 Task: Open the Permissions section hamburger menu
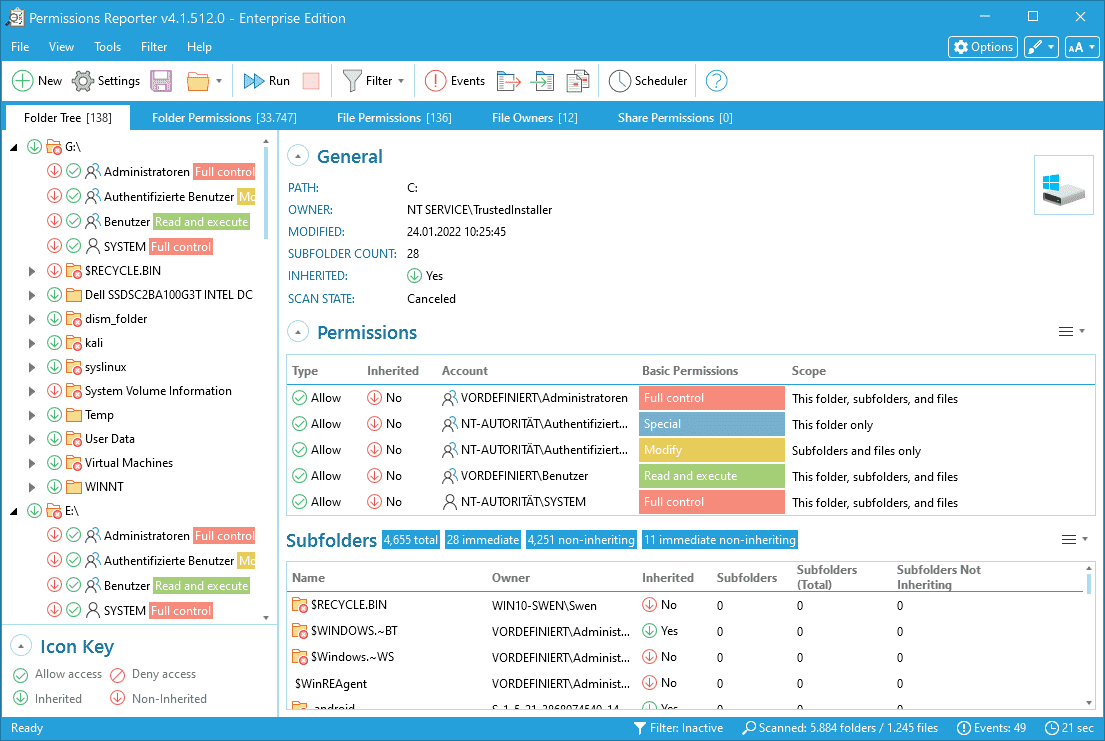point(1072,331)
